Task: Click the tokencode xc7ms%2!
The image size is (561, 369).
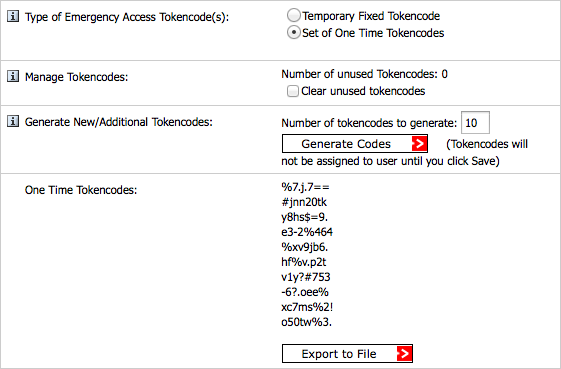Action: click(x=307, y=307)
